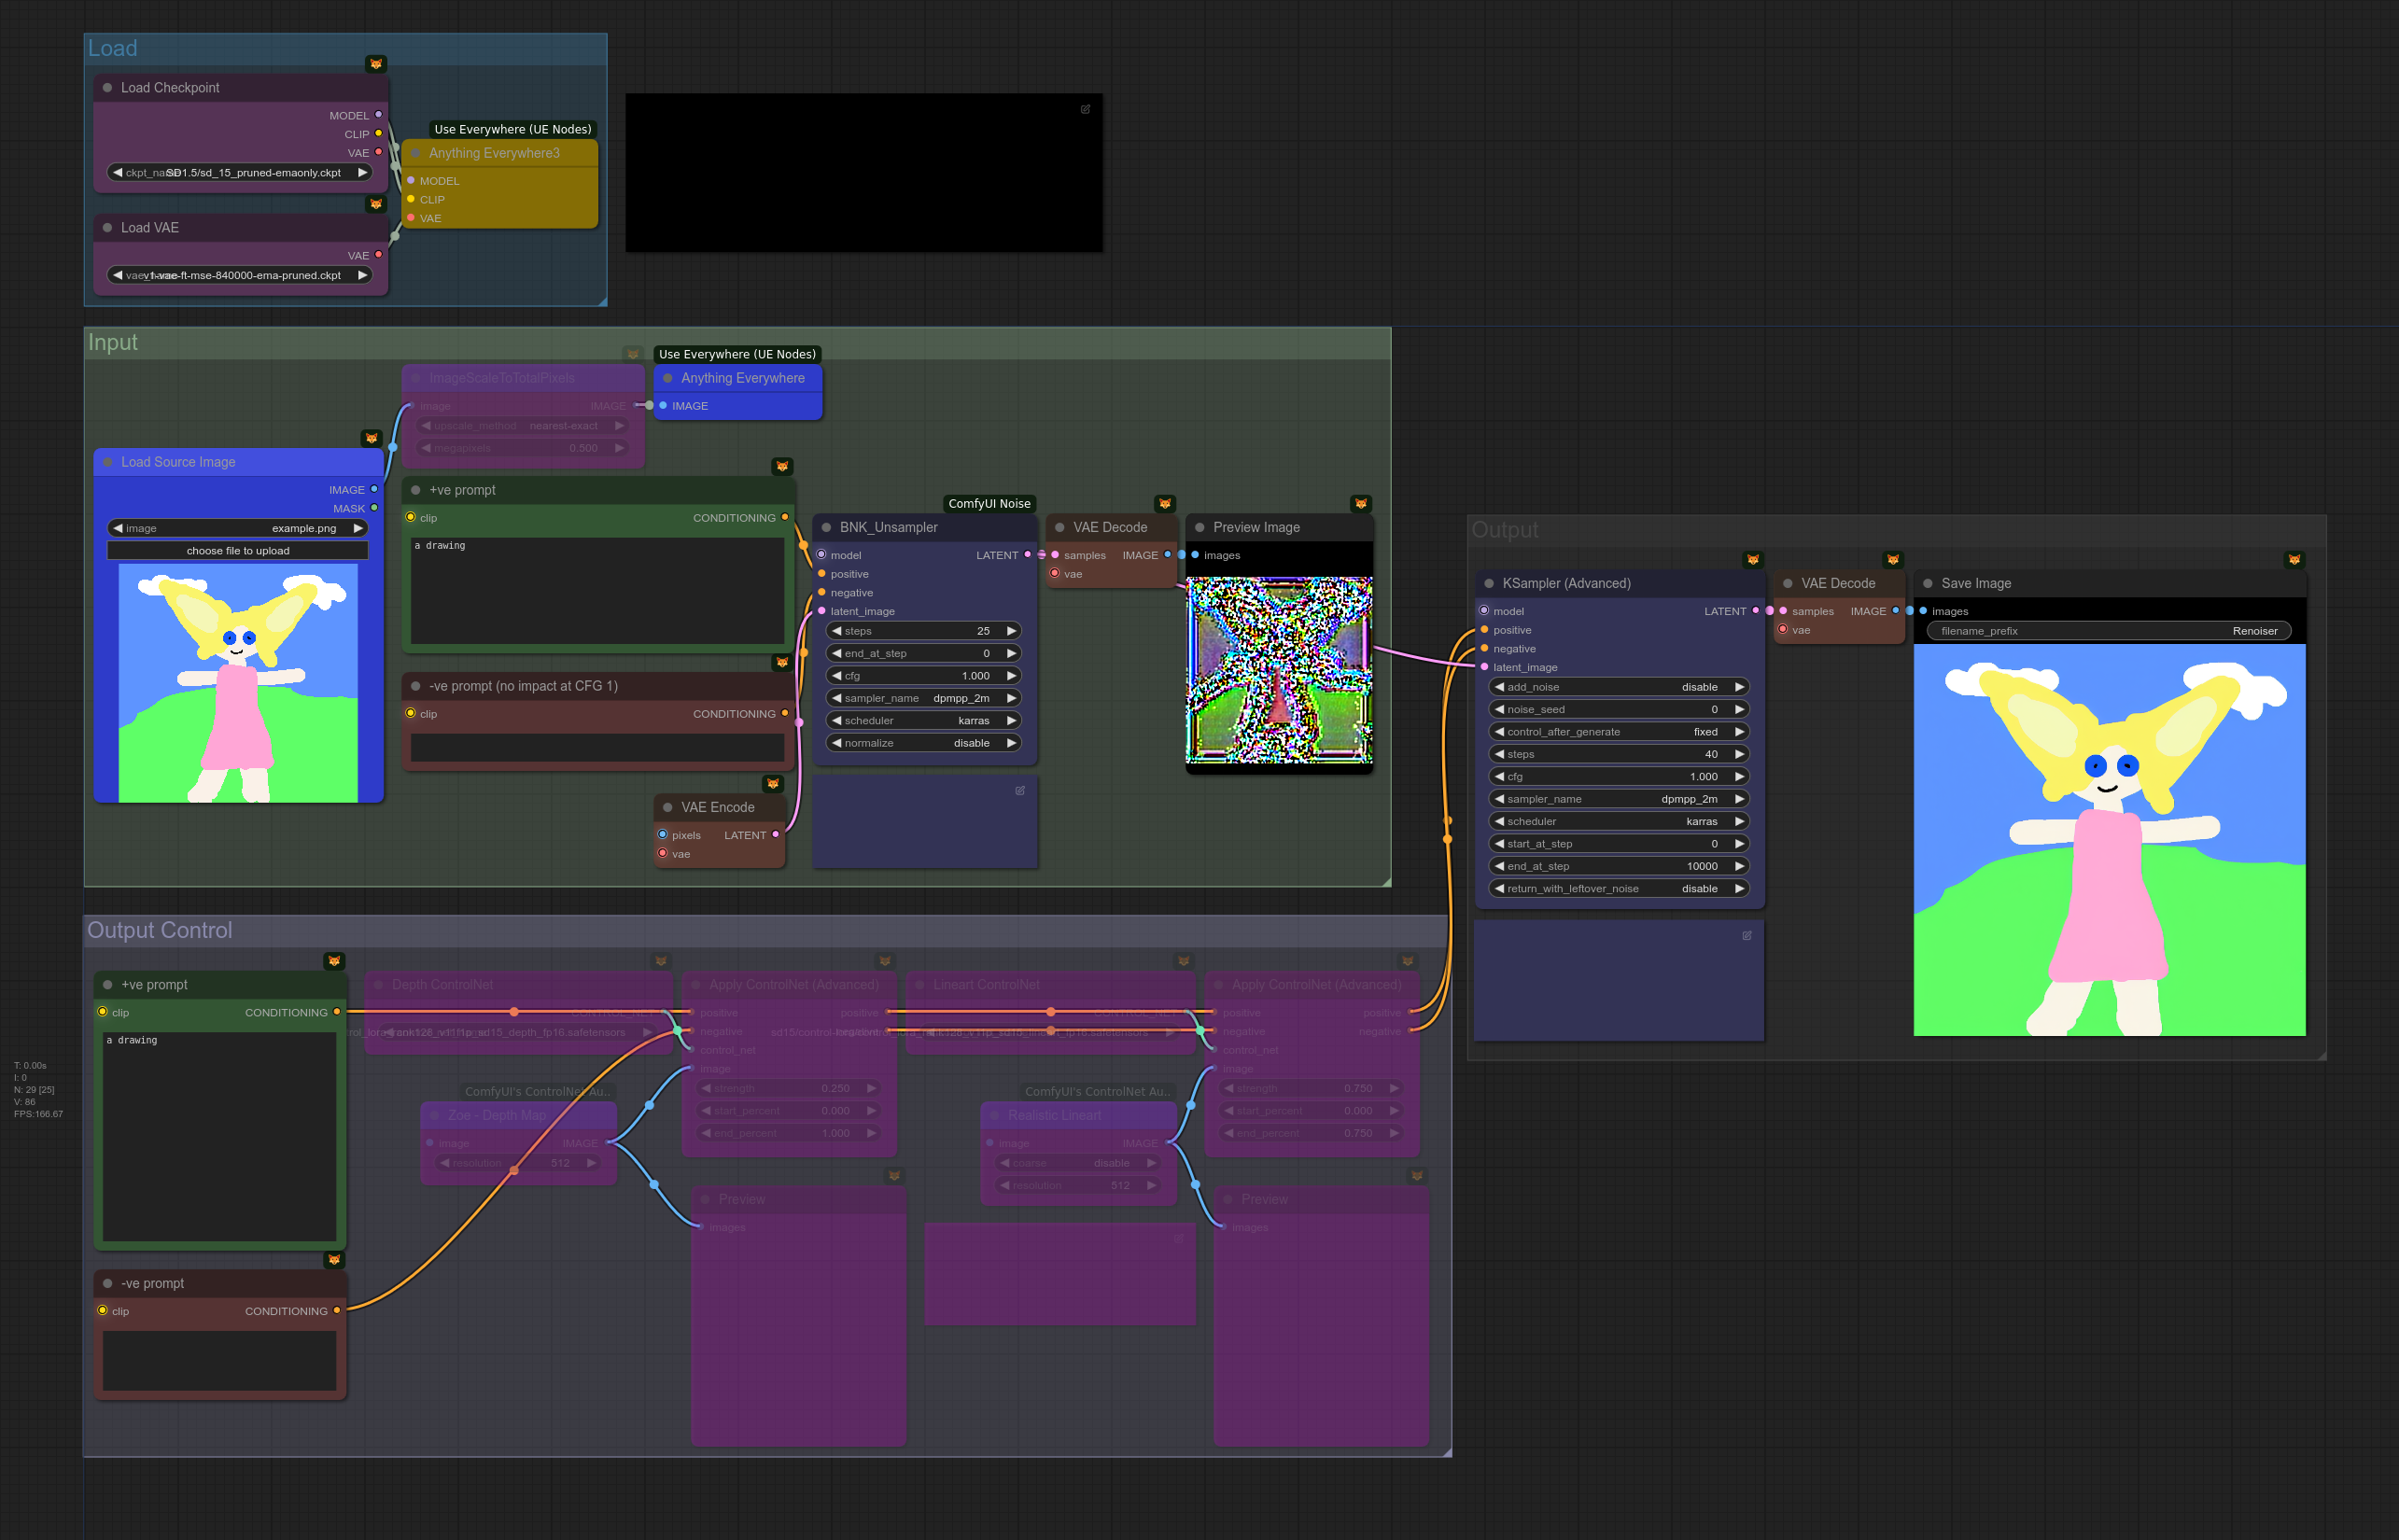
Task: Click the fox badge above BNK_Unsampler's VAE Decode
Action: pyautogui.click(x=1164, y=504)
